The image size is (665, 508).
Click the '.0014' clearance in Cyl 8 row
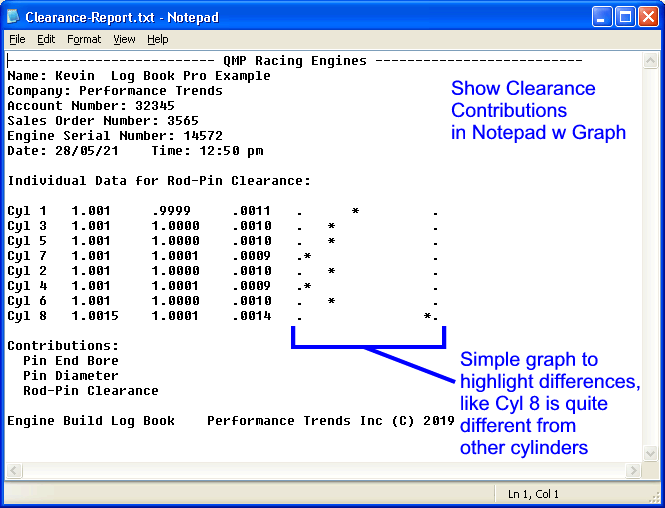[x=251, y=316]
